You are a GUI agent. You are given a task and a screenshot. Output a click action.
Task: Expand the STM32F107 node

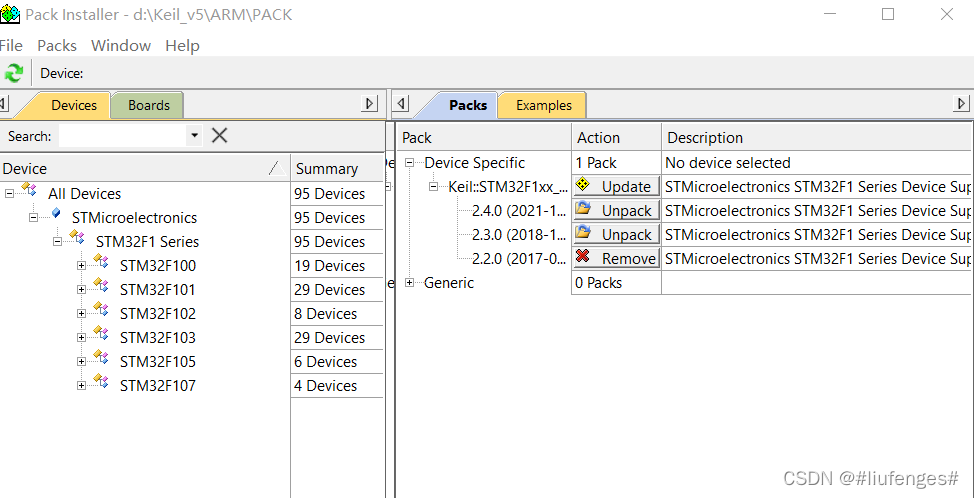[81, 386]
